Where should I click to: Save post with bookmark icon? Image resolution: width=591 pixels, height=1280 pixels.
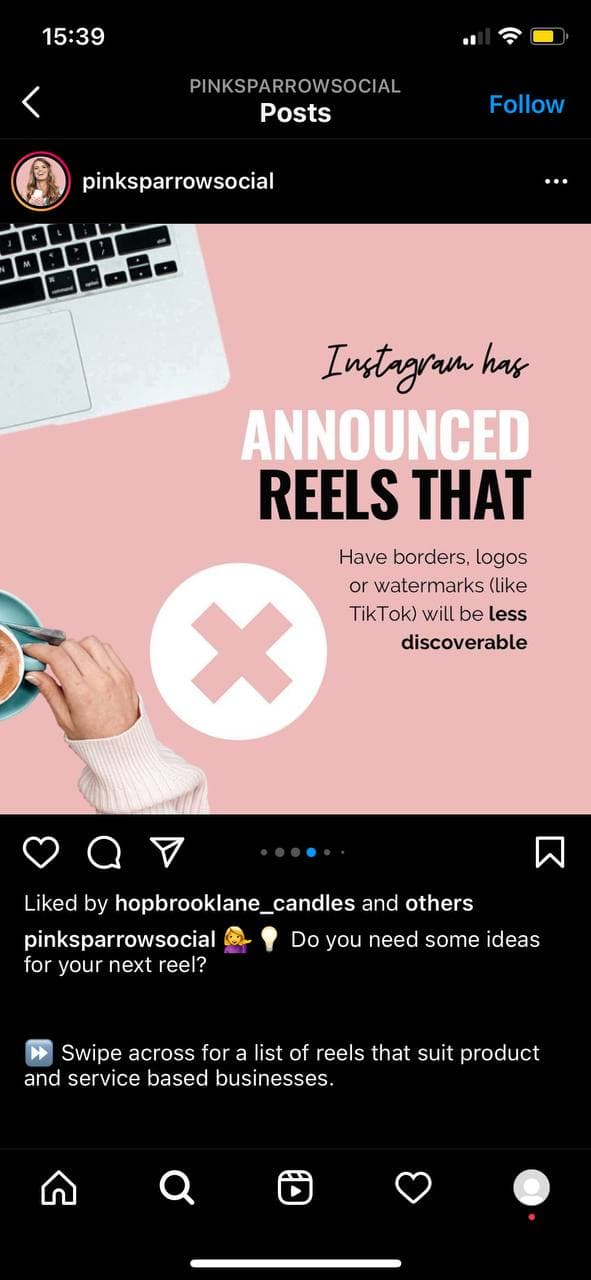[550, 852]
